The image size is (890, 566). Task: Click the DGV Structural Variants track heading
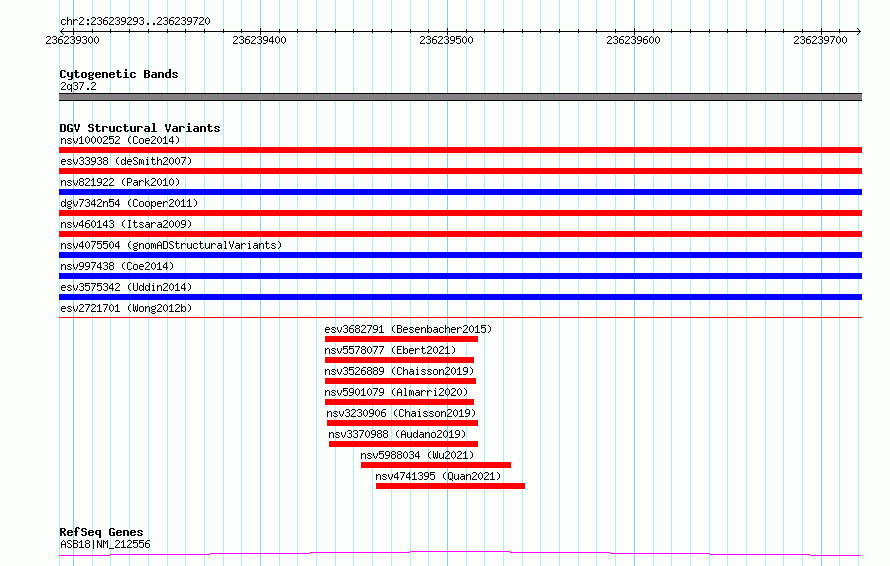tap(140, 128)
